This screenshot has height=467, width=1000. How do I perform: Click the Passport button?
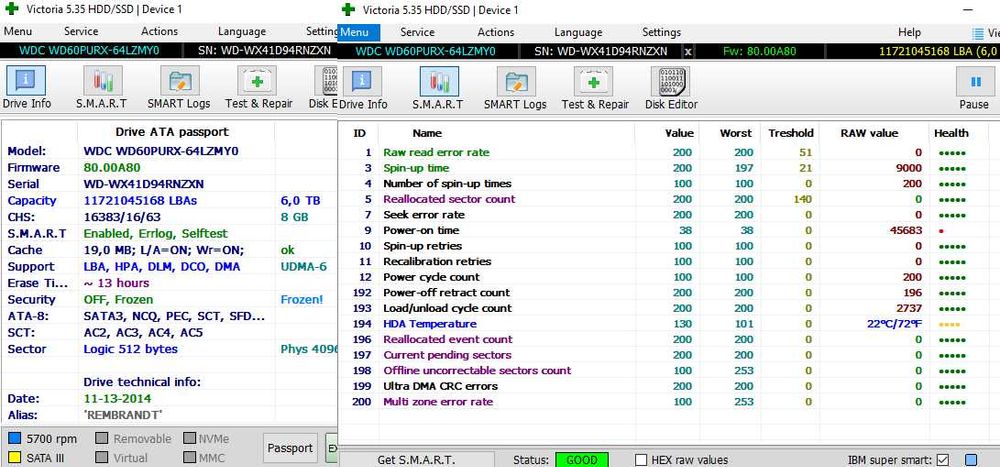[x=290, y=448]
